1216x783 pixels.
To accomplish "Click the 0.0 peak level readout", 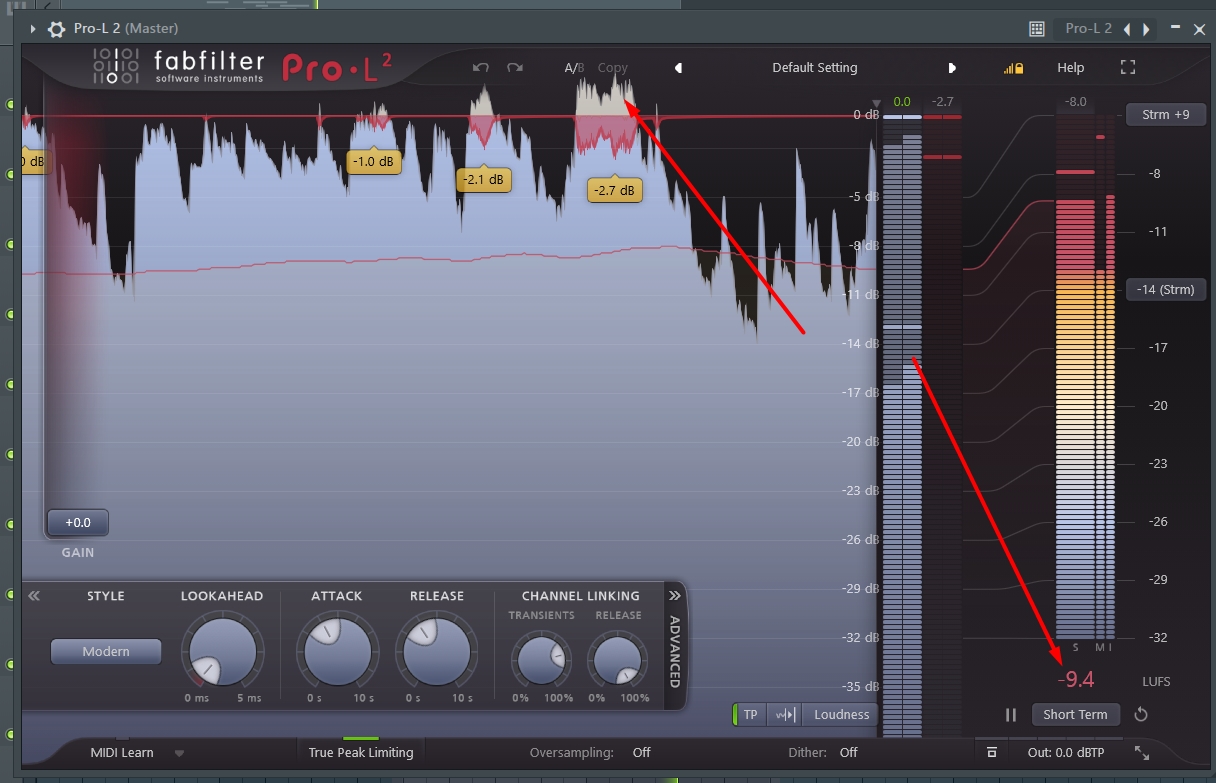I will (902, 102).
